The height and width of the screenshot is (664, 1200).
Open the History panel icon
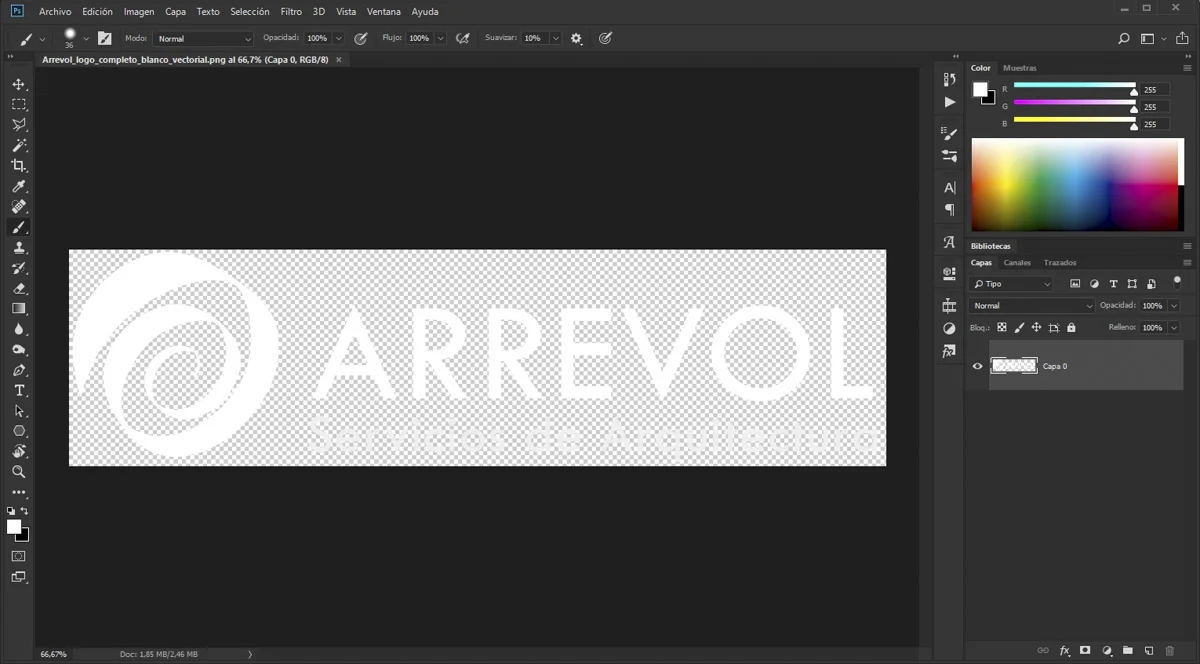(949, 80)
